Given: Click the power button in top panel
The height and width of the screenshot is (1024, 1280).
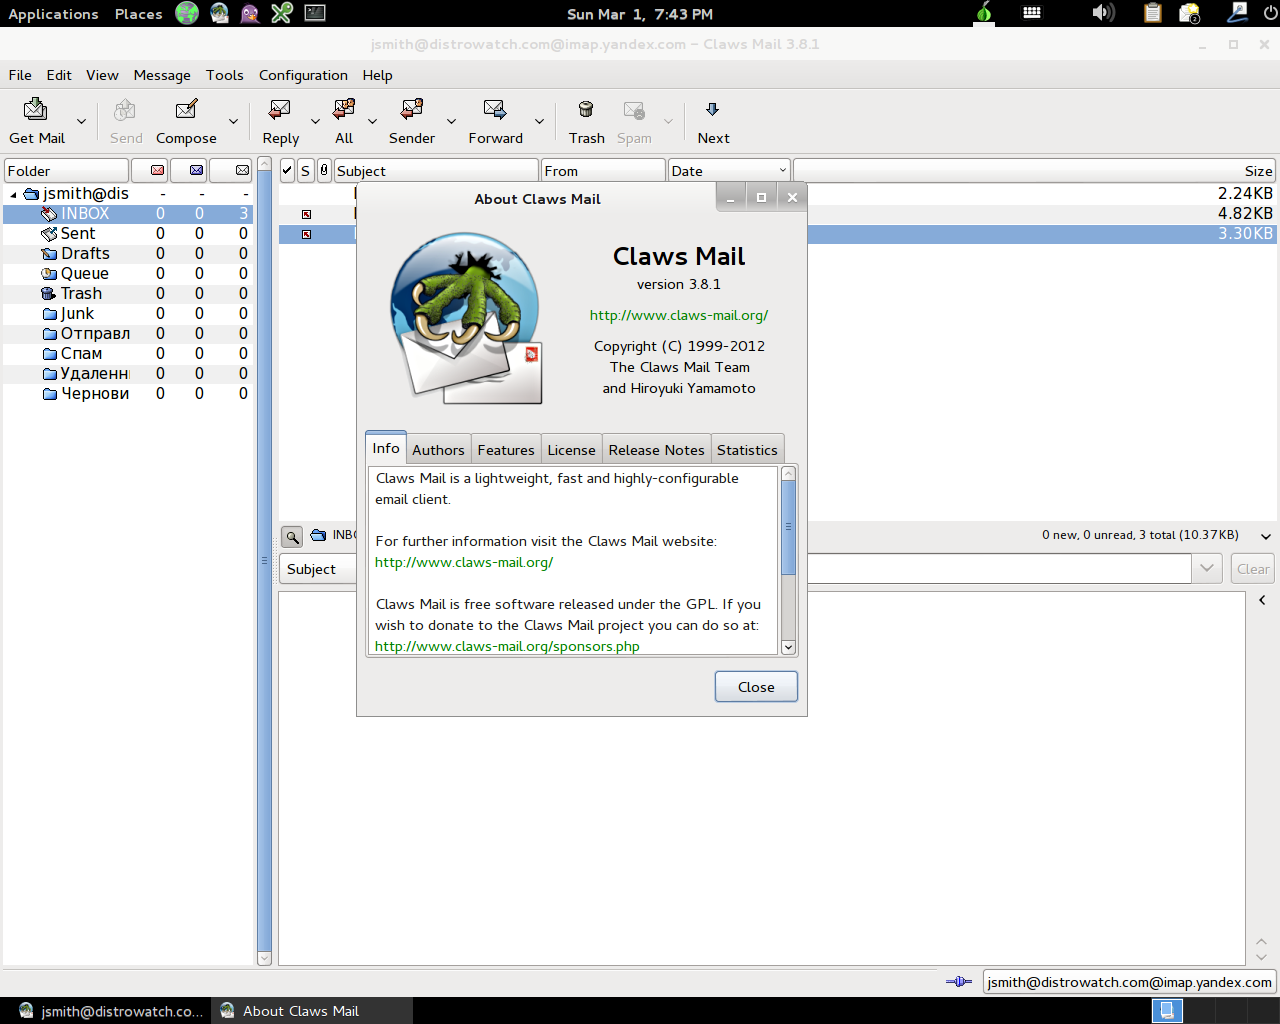Looking at the screenshot, I should pos(1270,13).
